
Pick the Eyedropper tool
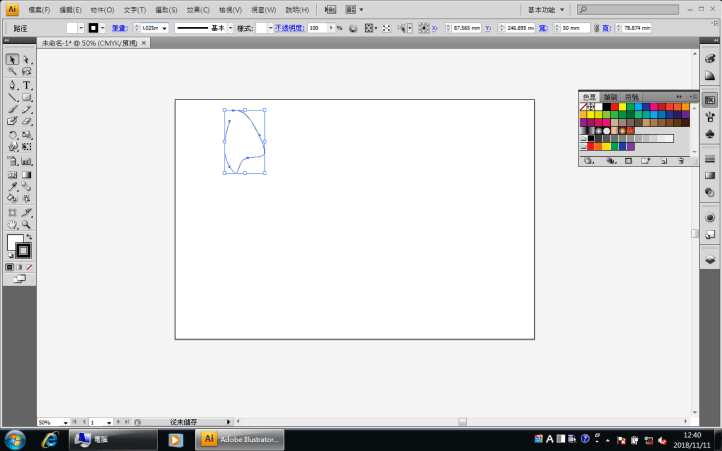click(x=12, y=186)
